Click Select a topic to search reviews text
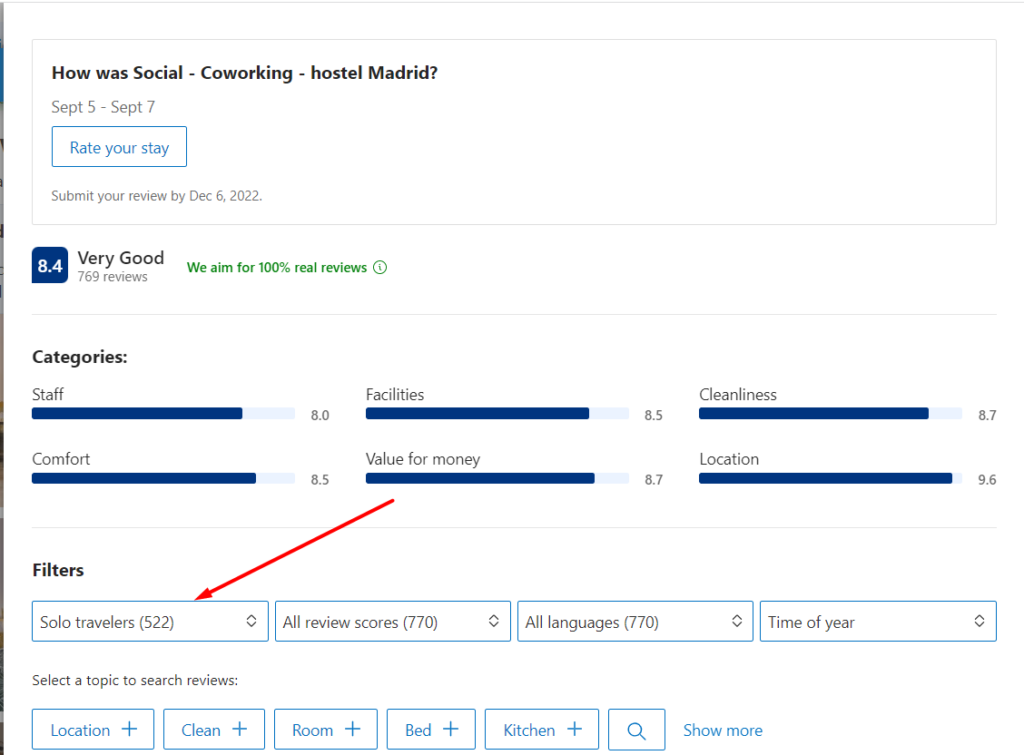Viewport: 1024px width, 755px height. [135, 681]
